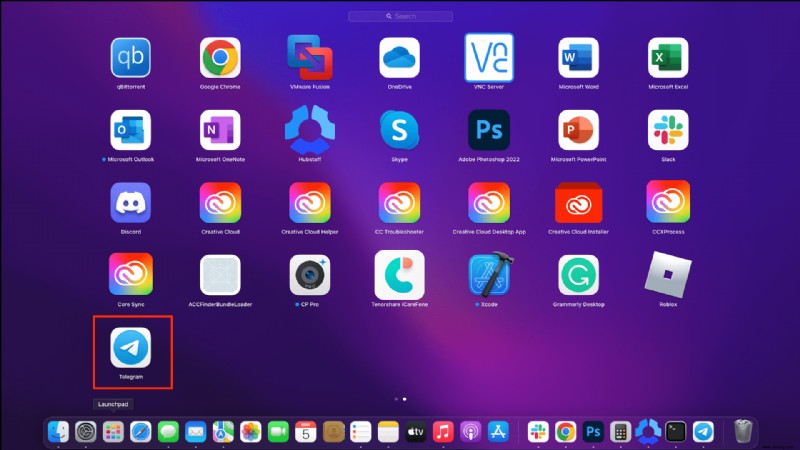Launch Telegram from the Launchpad grid
This screenshot has height=450, width=800.
point(131,347)
